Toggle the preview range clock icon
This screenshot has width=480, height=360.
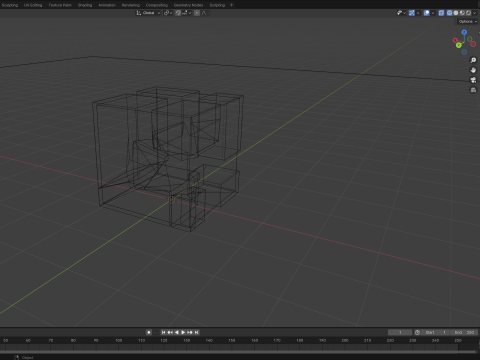417,332
